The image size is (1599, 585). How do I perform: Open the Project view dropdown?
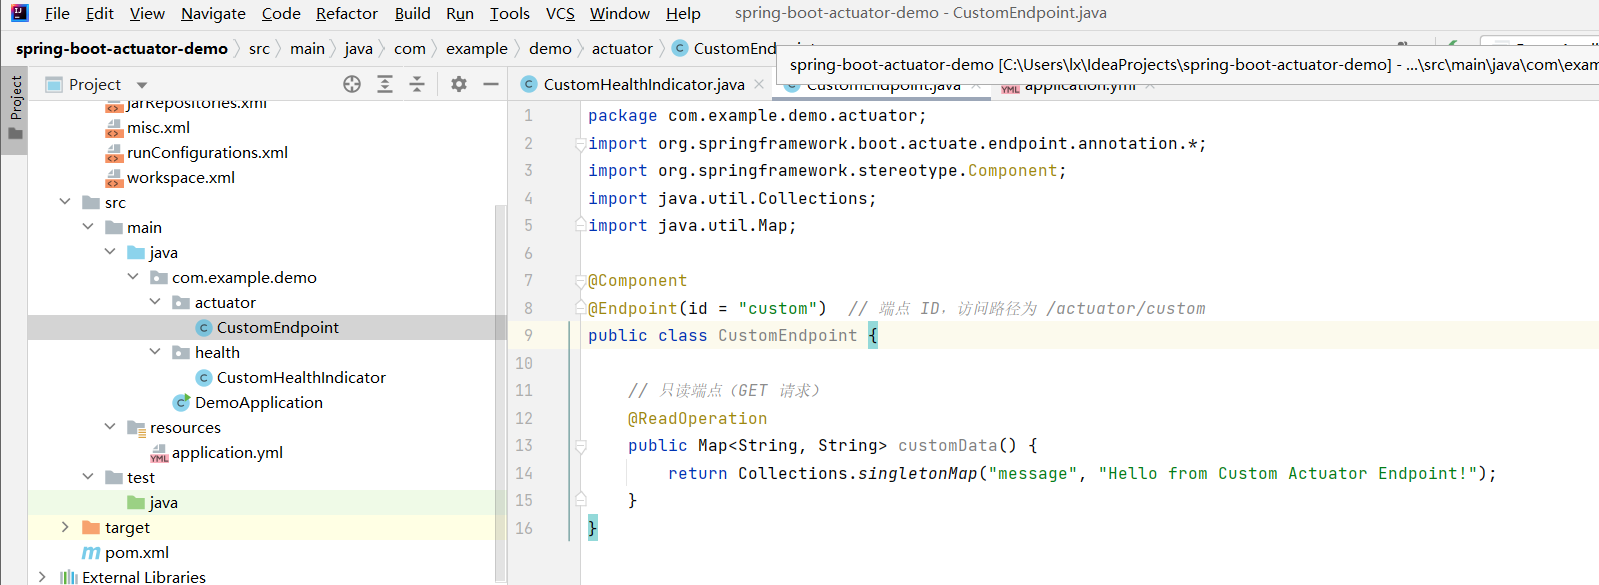(x=142, y=85)
